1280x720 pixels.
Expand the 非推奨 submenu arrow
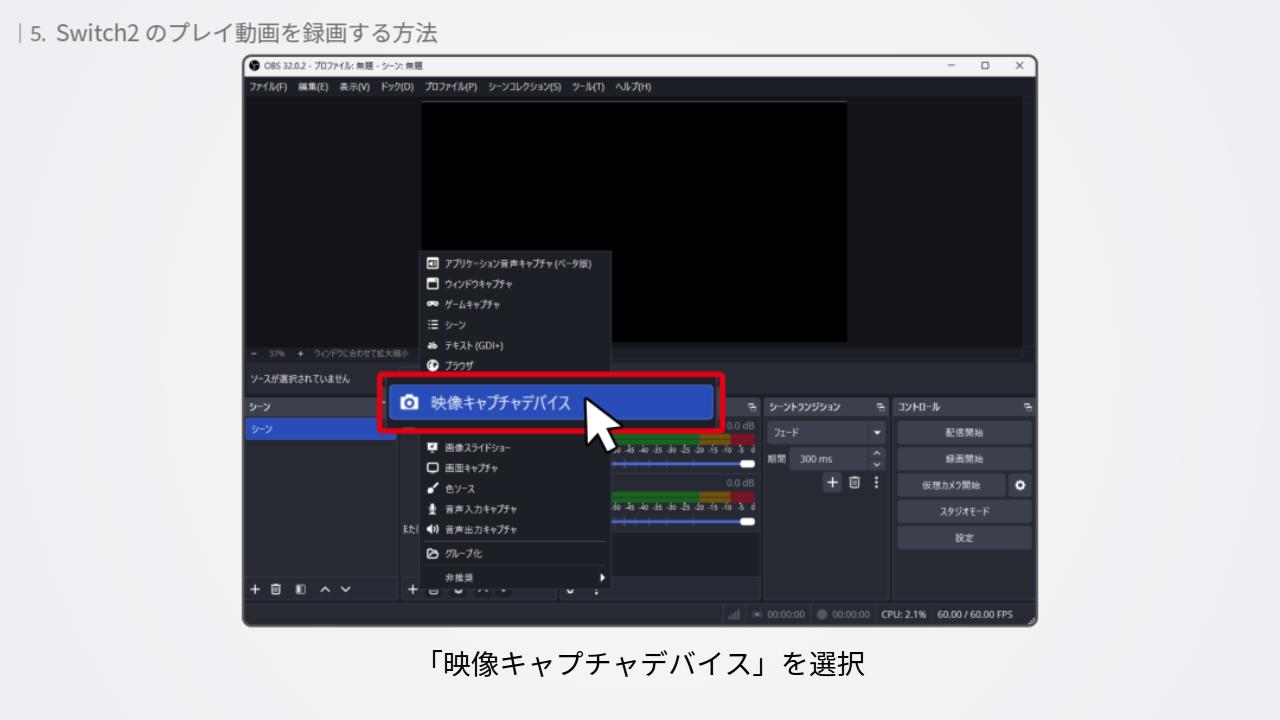point(602,577)
